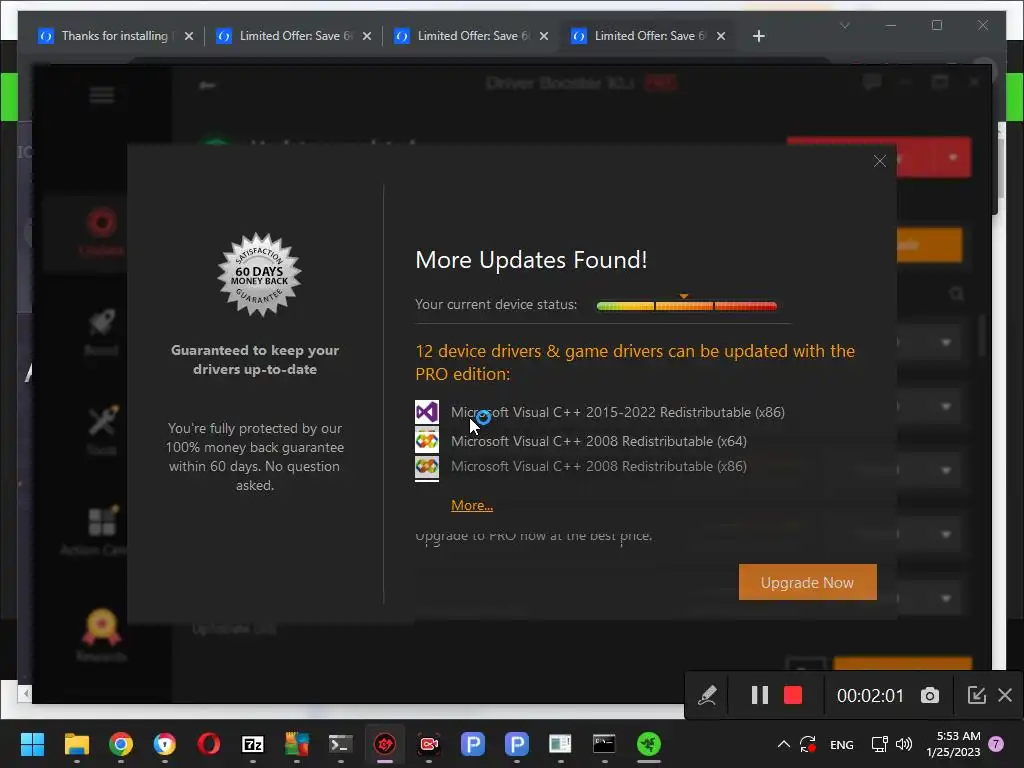The height and width of the screenshot is (768, 1024).
Task: Stop the screen recording
Action: coord(793,695)
